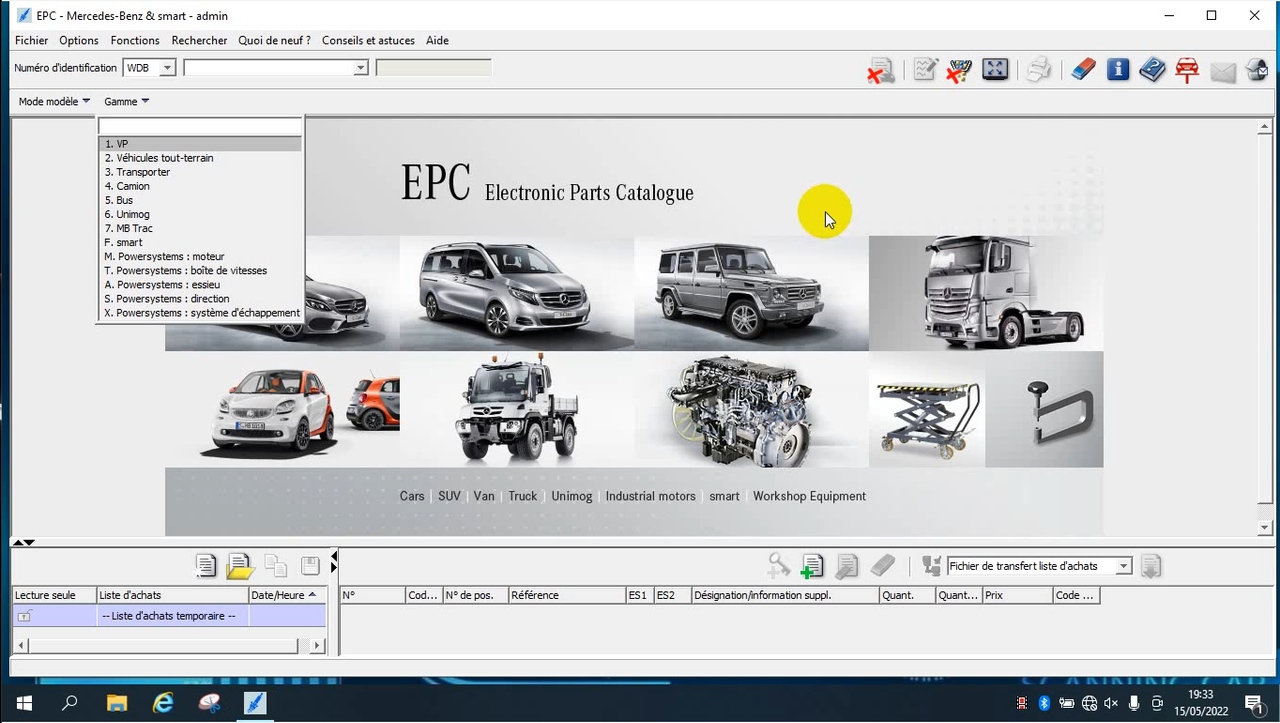Click the Prix column header

tap(1017, 595)
